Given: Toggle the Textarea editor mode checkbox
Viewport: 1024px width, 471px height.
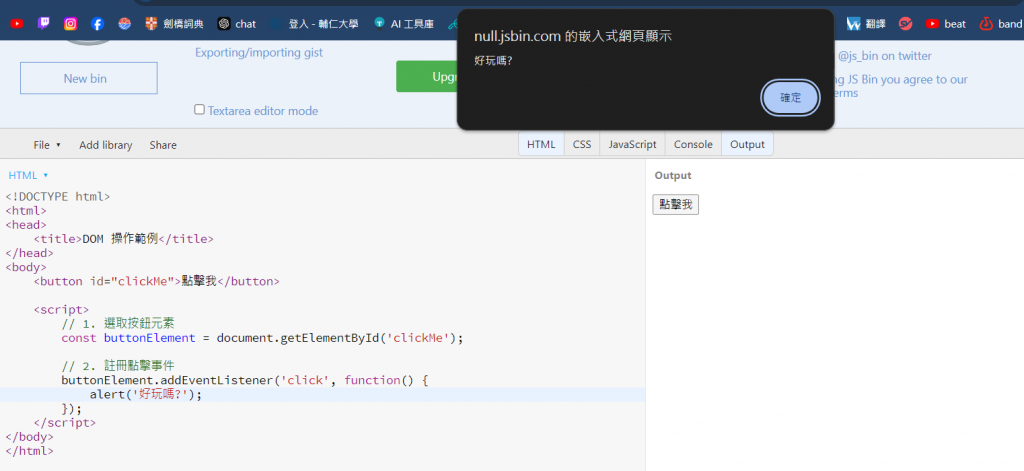Looking at the screenshot, I should (x=200, y=110).
